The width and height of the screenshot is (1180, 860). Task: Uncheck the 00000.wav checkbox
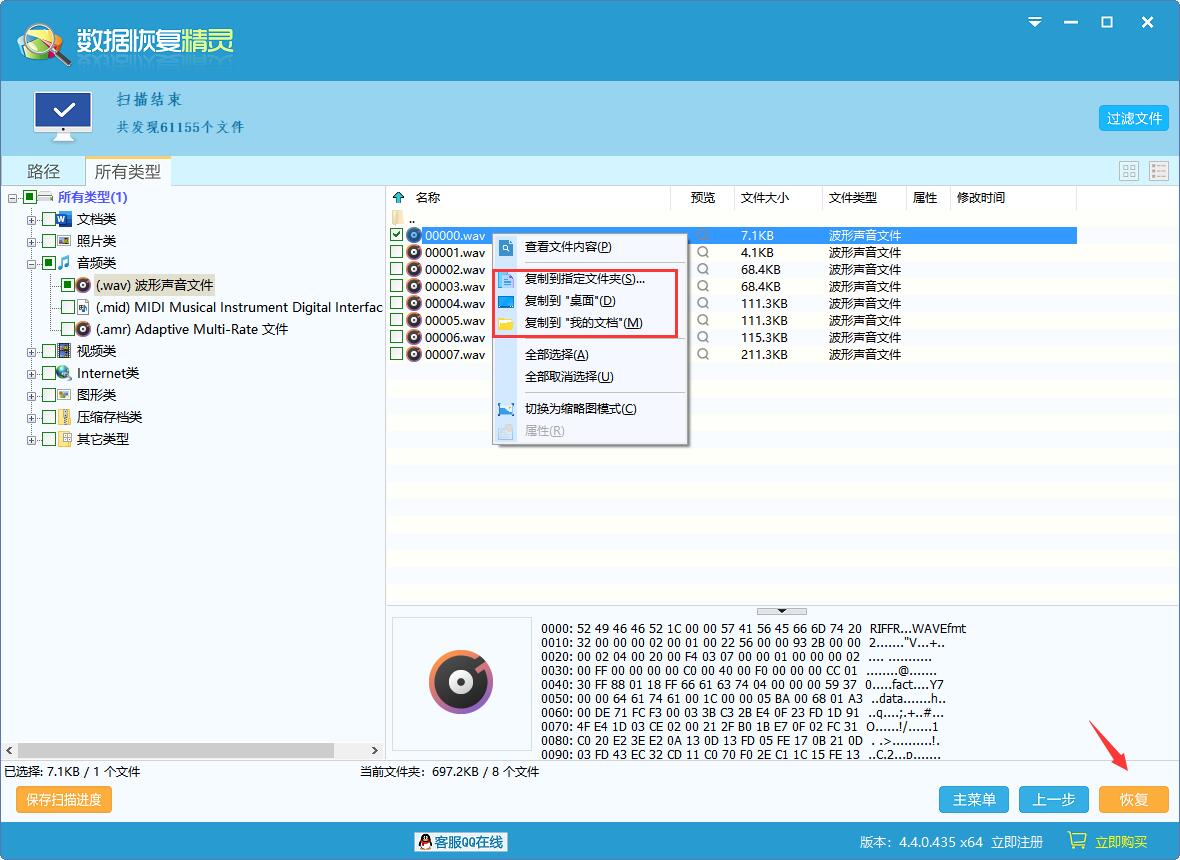coord(397,235)
